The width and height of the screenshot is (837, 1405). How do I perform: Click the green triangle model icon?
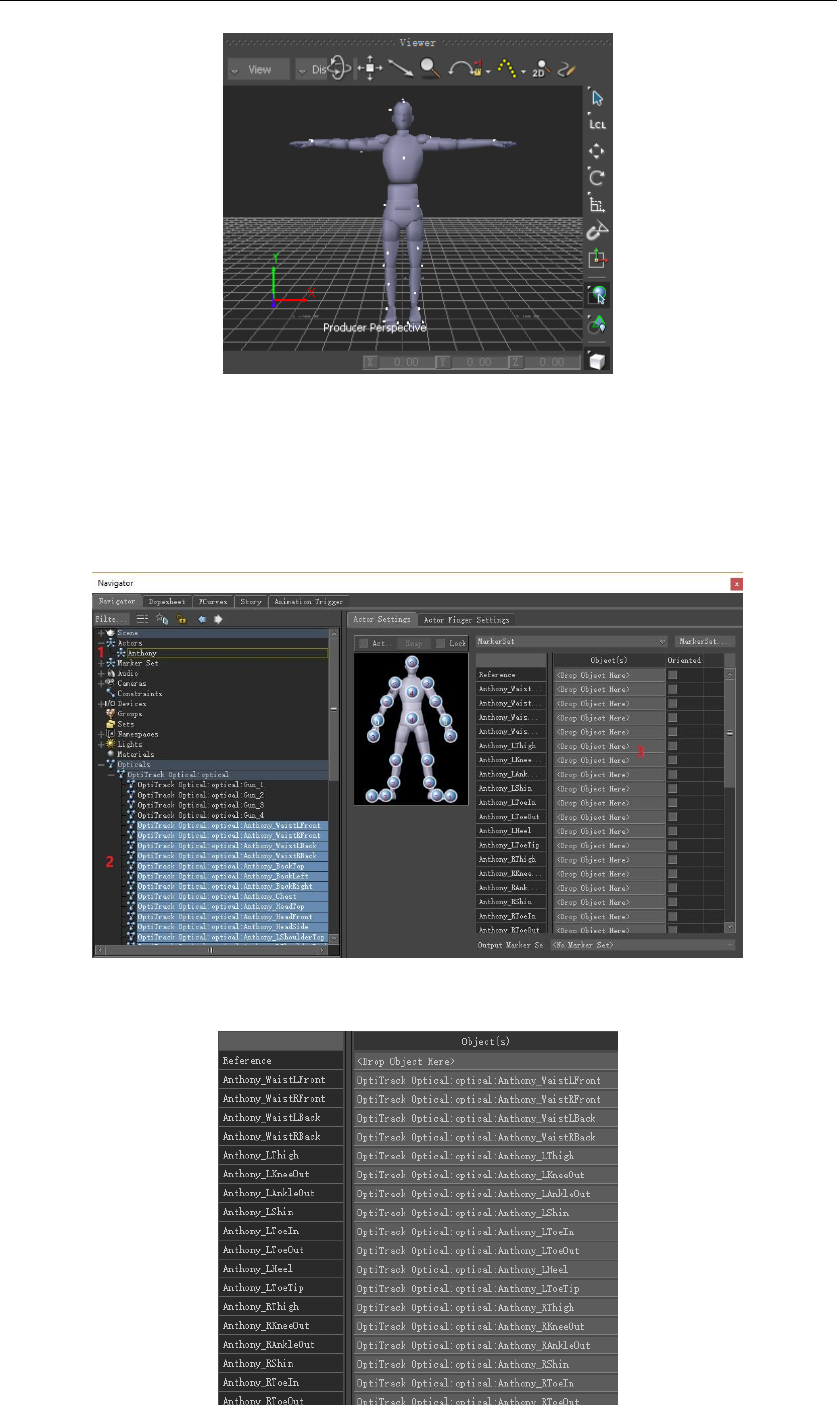[x=597, y=323]
